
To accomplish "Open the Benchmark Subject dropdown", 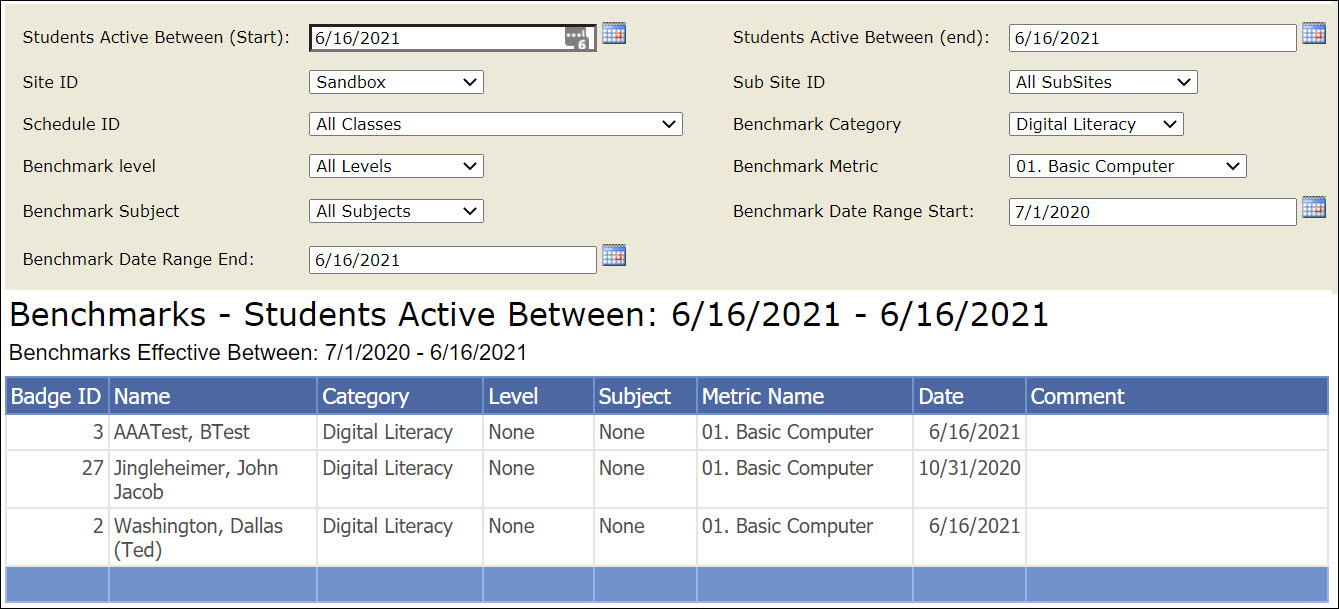I will pos(395,210).
